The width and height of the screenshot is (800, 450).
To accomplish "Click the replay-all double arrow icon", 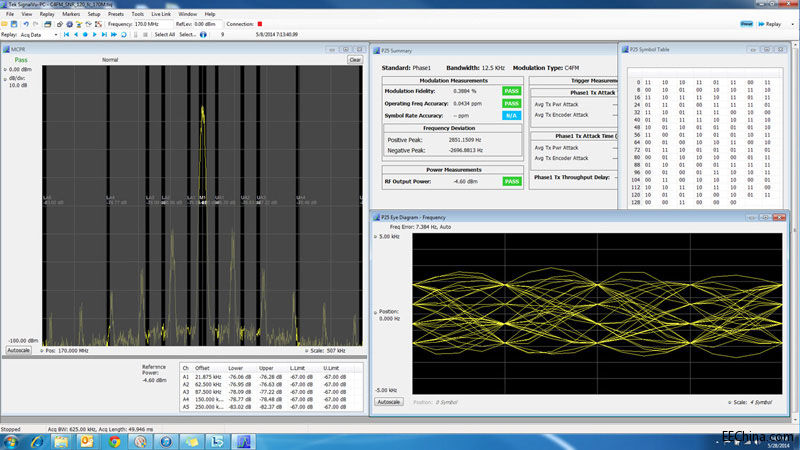I will click(114, 35).
